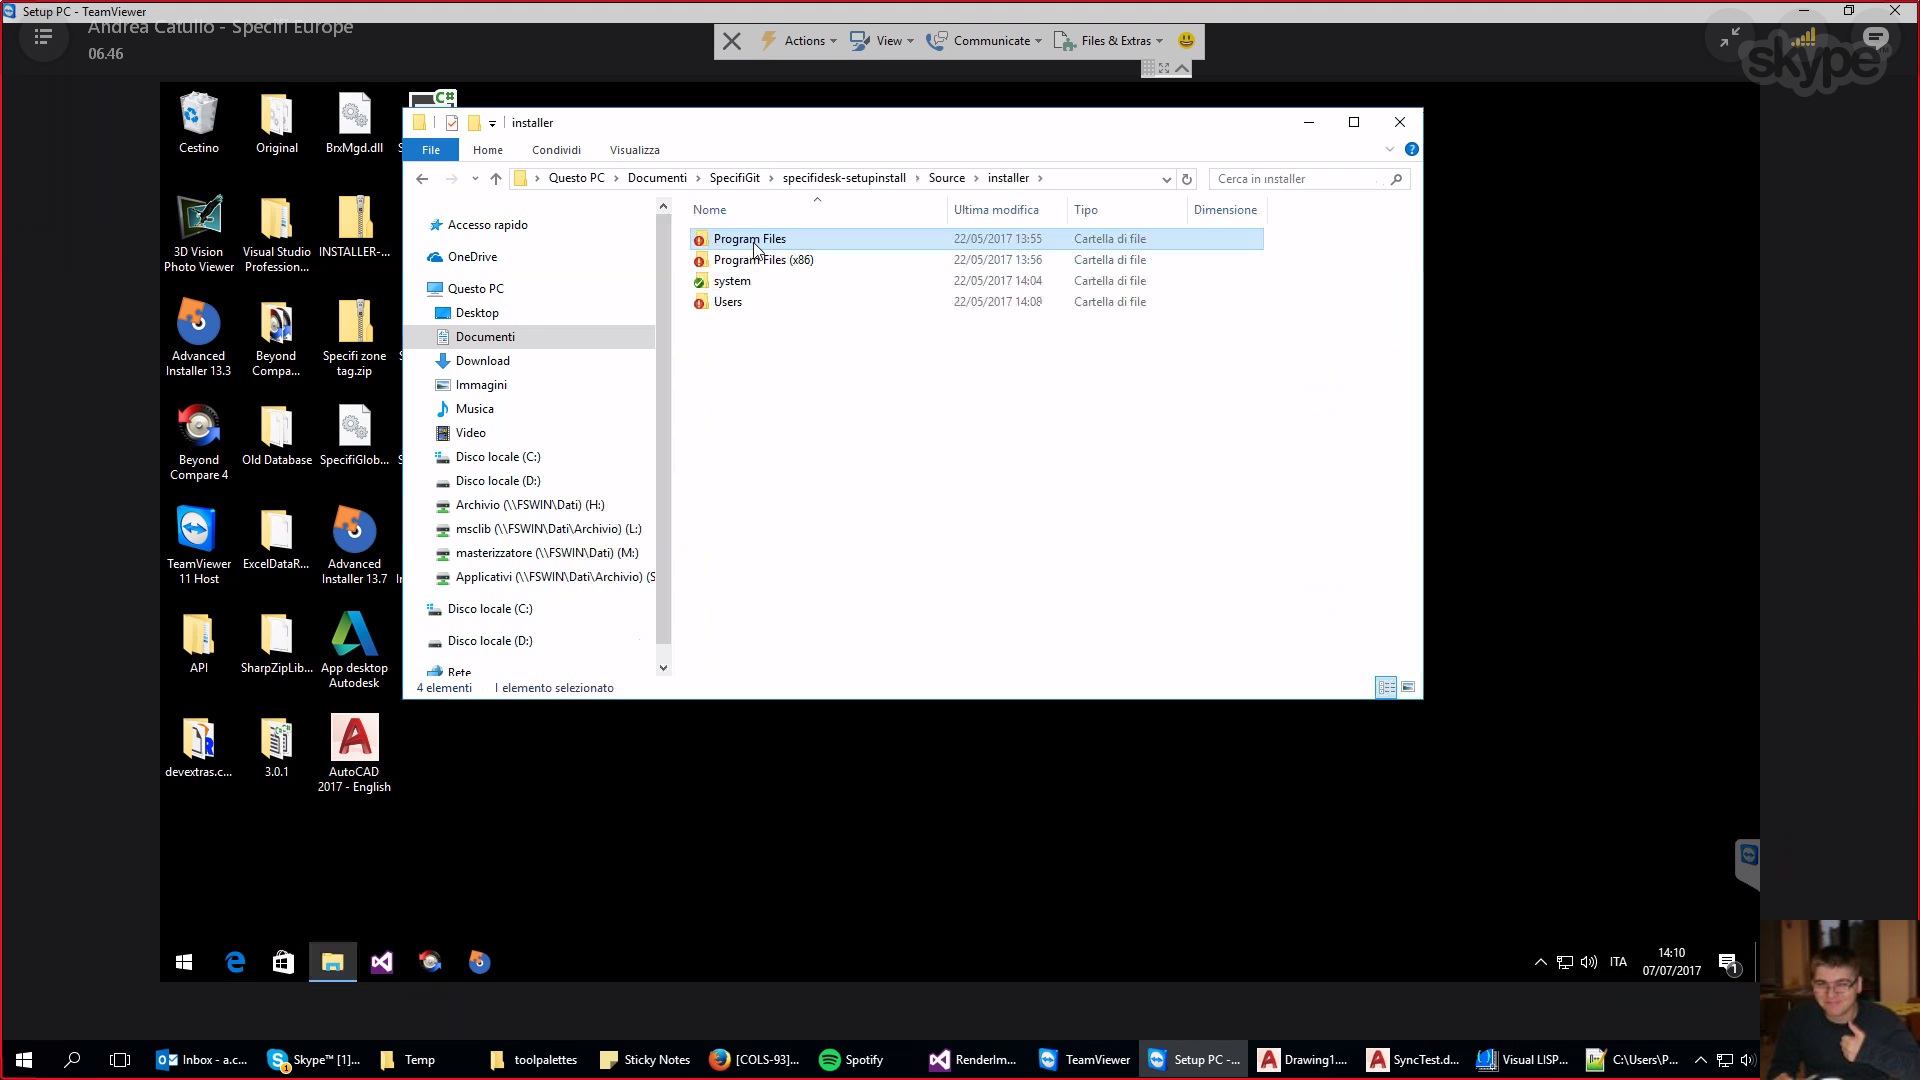
Task: Close the TeamViewer toolbar session X icon
Action: pos(732,41)
